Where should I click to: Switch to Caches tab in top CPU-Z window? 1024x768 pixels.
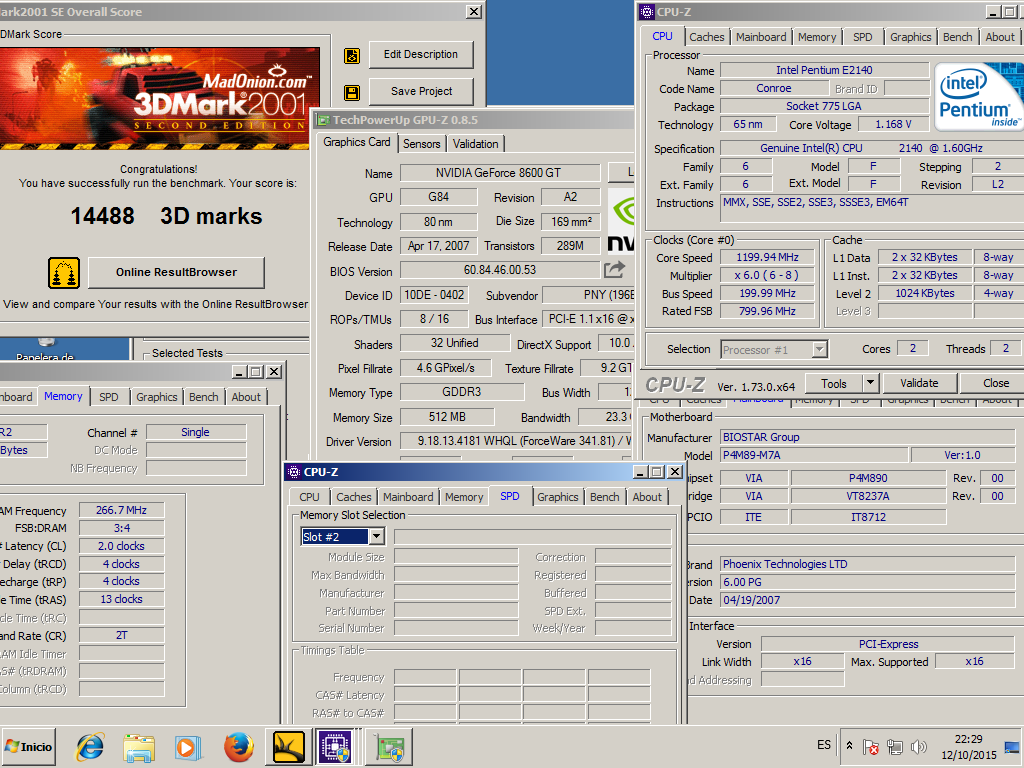[707, 37]
